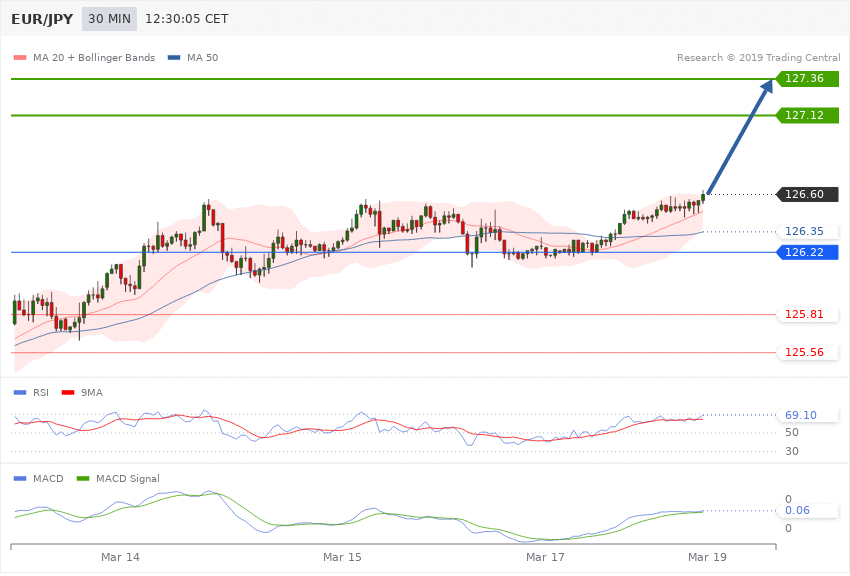Click the MACD legend label

click(48, 478)
